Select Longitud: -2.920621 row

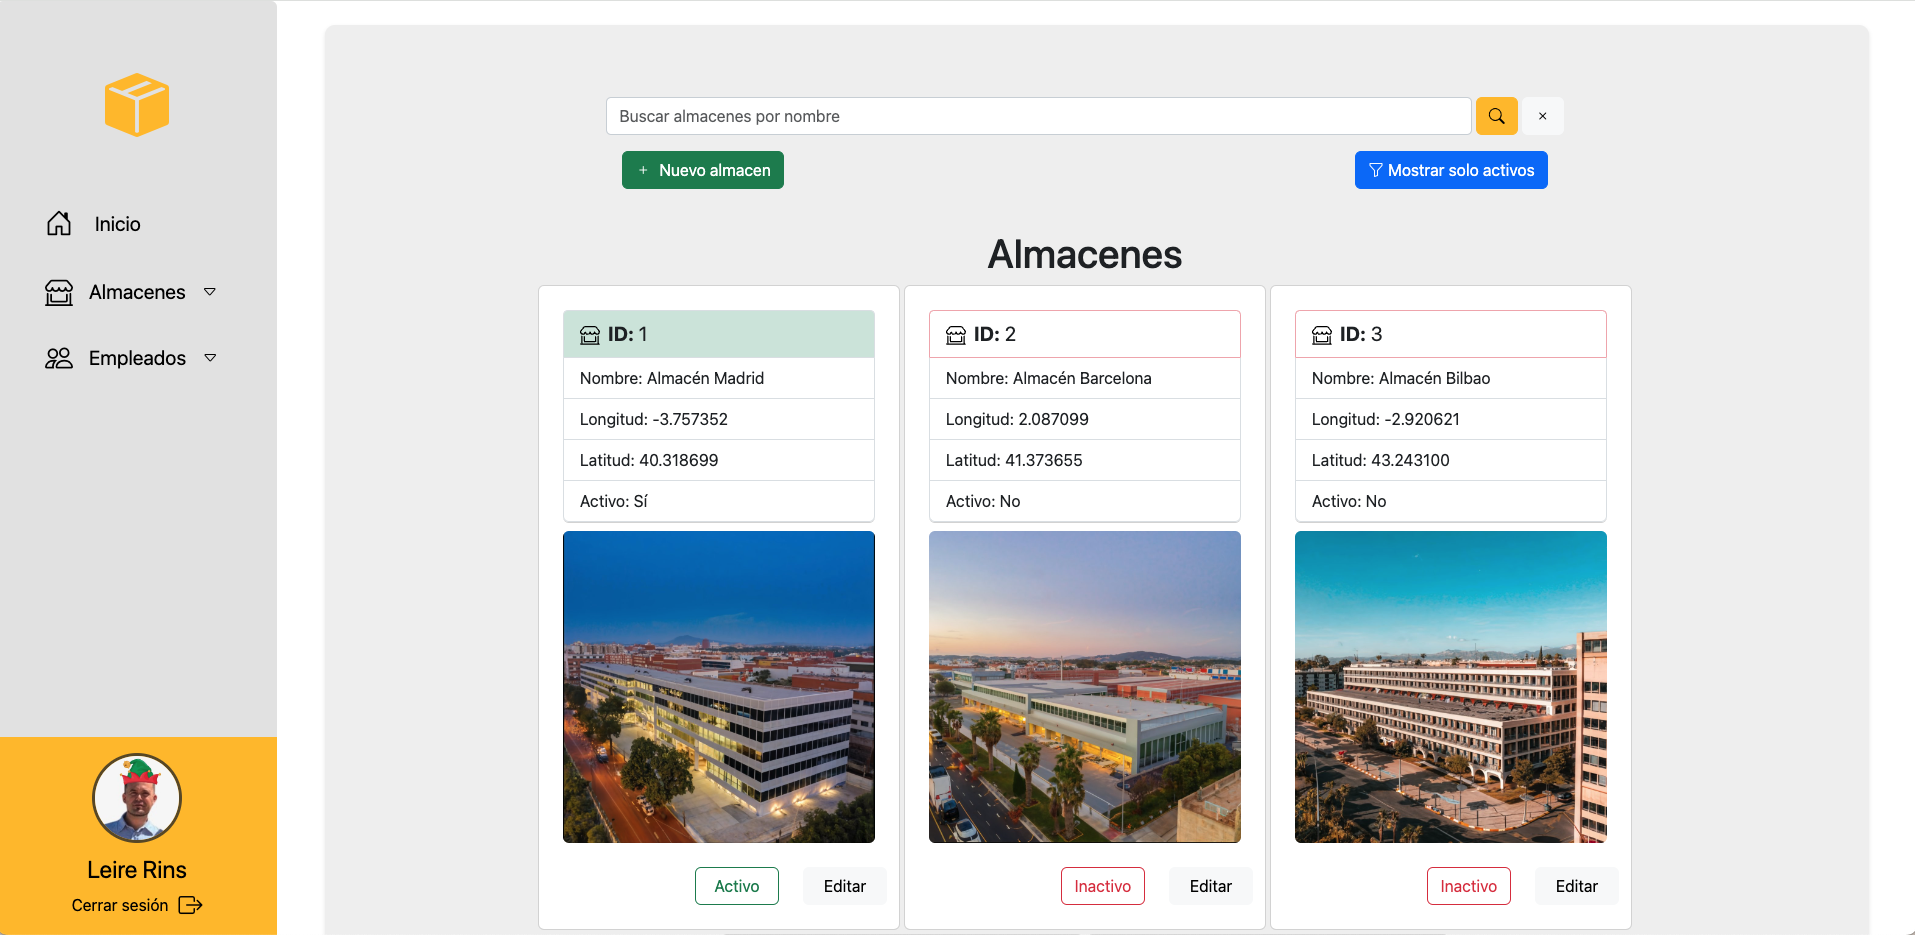click(x=1451, y=419)
